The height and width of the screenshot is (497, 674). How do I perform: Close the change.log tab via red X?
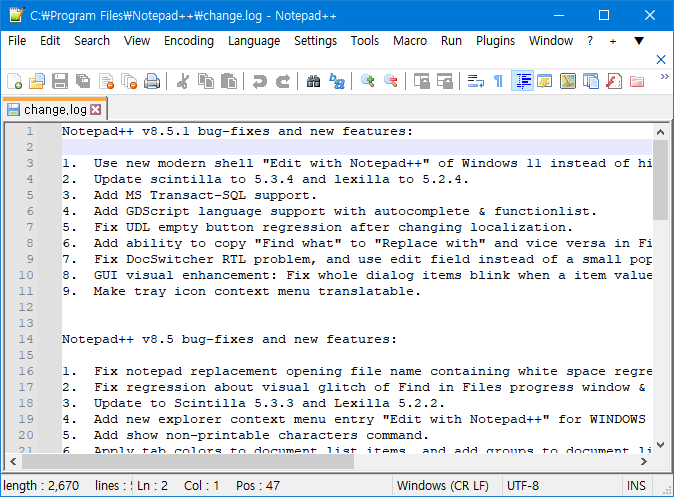pyautogui.click(x=96, y=110)
